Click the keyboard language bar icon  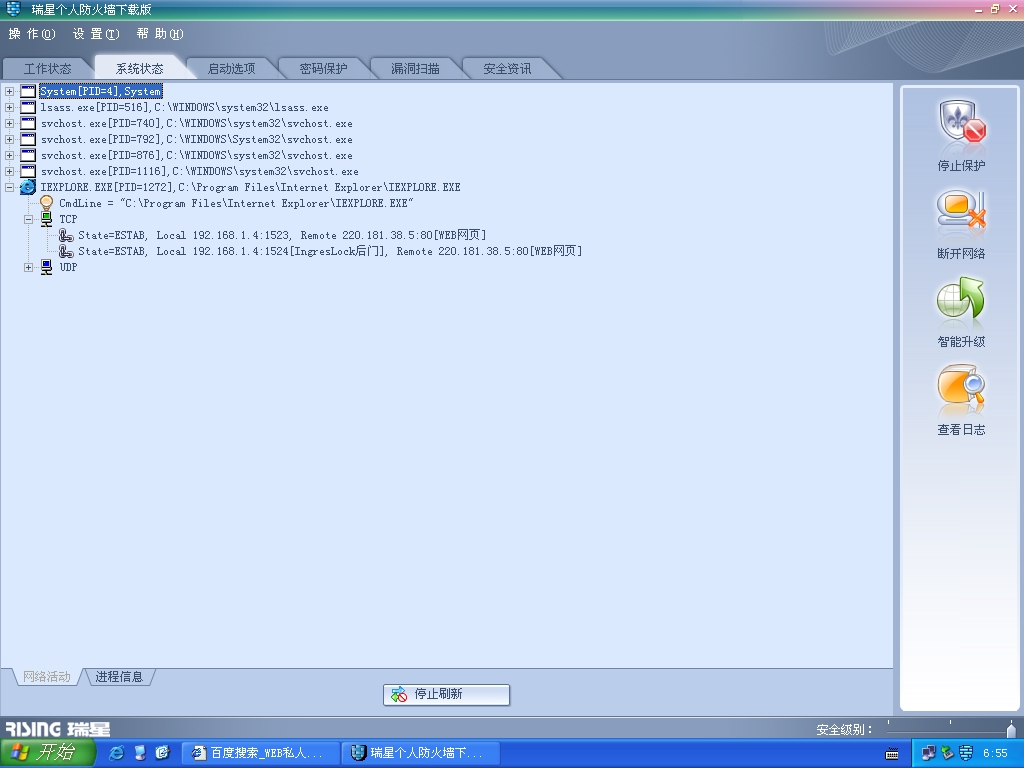[891, 754]
